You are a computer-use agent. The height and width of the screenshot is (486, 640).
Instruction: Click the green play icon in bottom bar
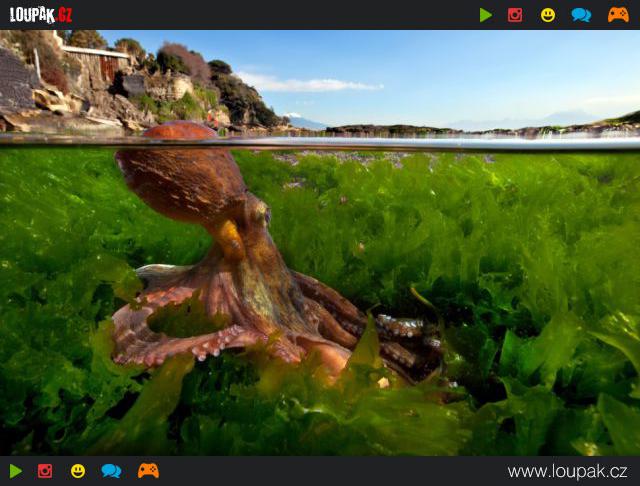16,471
